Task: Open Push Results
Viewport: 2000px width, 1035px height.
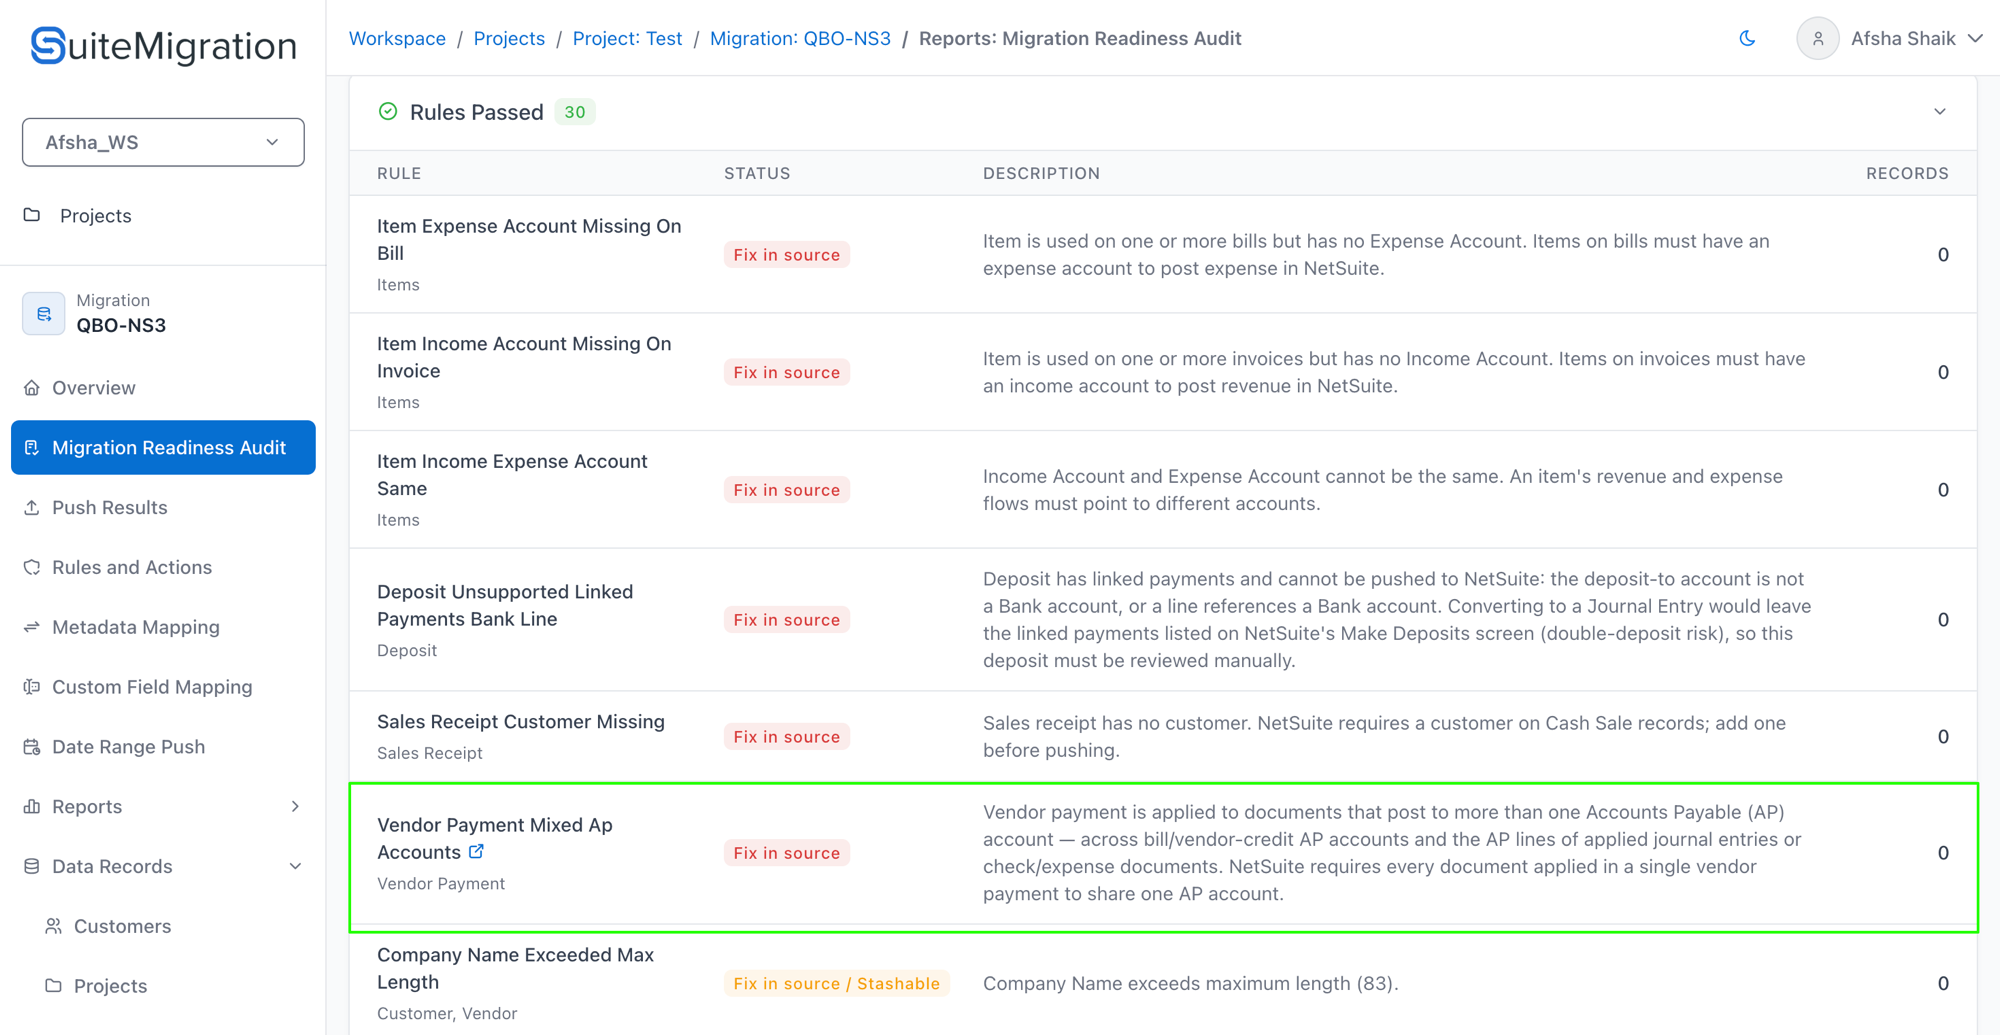Action: 110,507
